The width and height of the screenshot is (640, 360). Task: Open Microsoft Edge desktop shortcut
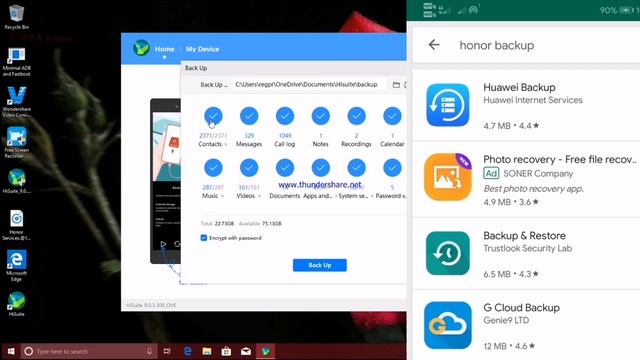point(16,266)
